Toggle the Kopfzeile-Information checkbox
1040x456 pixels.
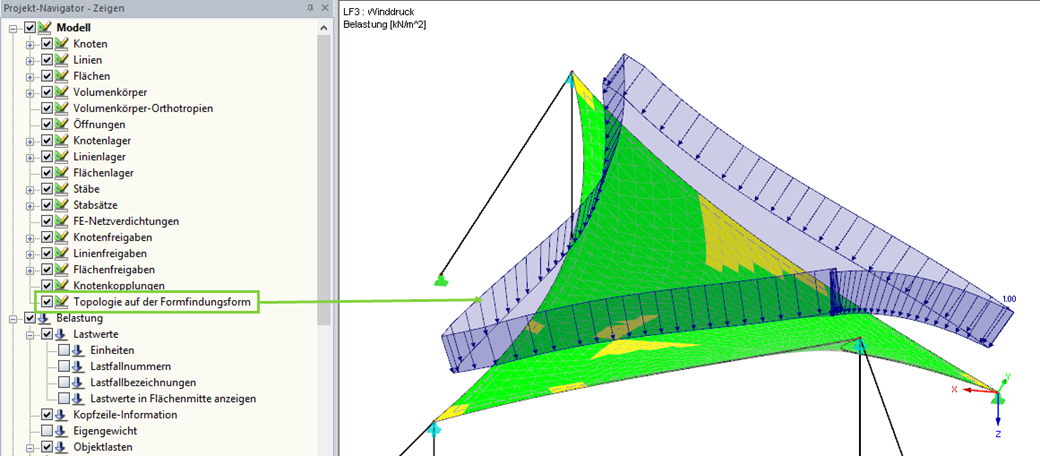pos(46,415)
